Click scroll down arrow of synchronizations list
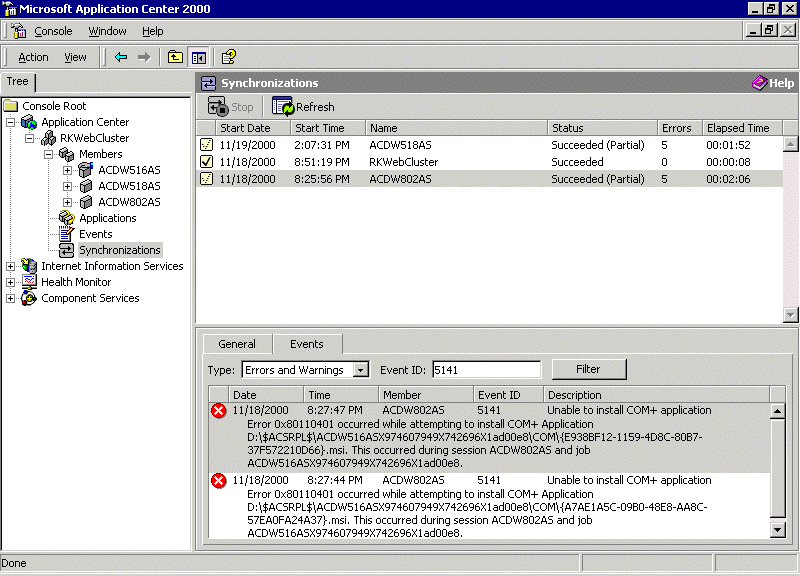This screenshot has height=576, width=800. 790,315
